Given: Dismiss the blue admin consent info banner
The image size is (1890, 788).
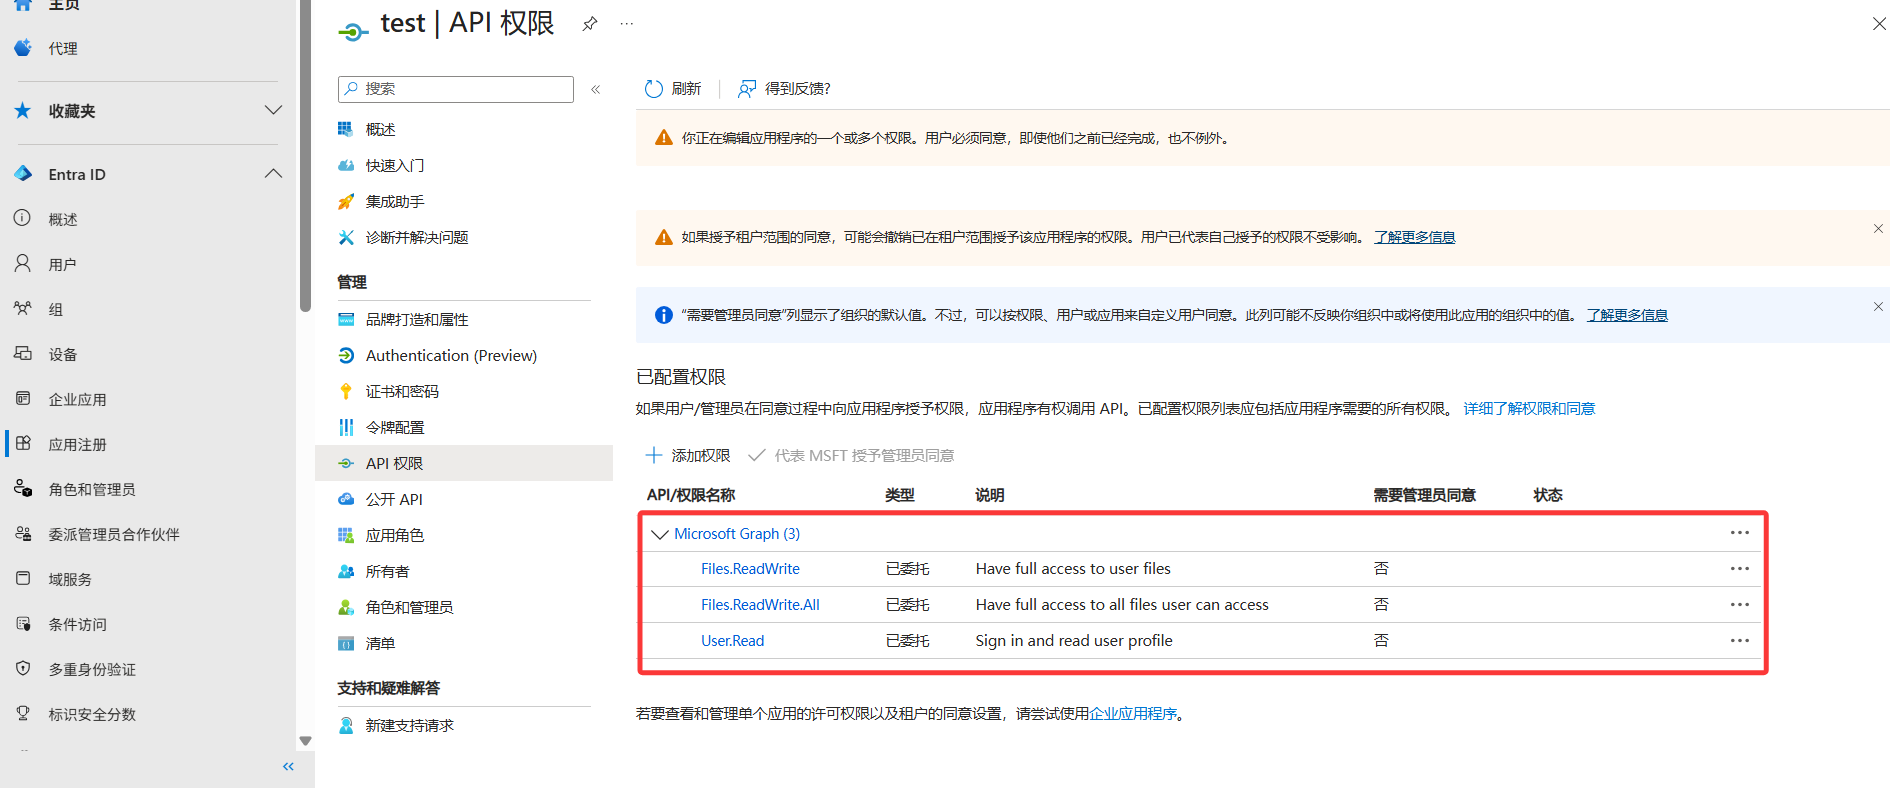Looking at the screenshot, I should tap(1877, 307).
